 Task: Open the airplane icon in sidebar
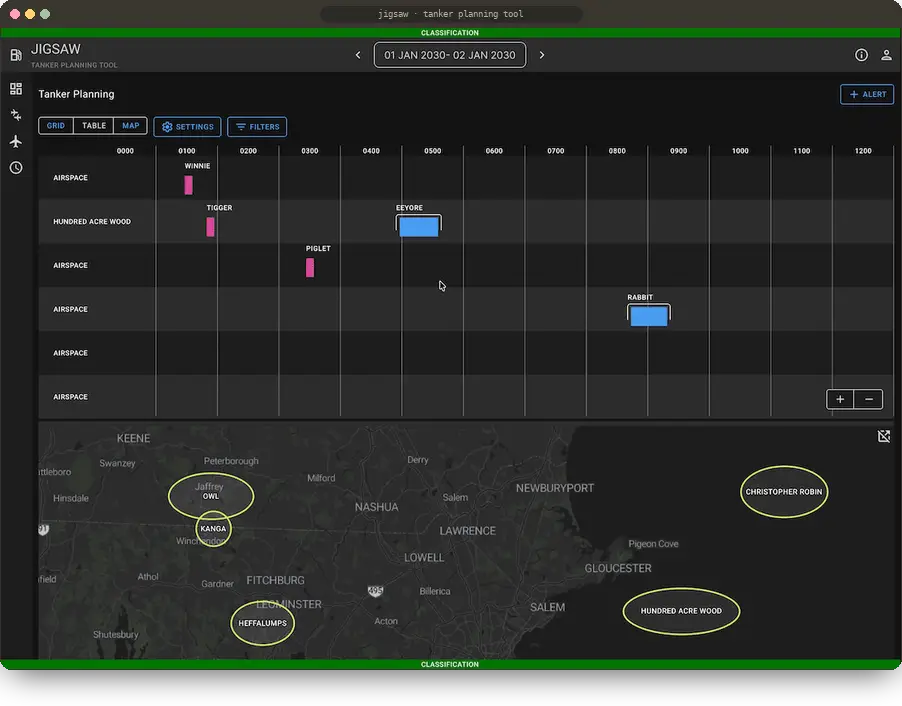[x=16, y=141]
